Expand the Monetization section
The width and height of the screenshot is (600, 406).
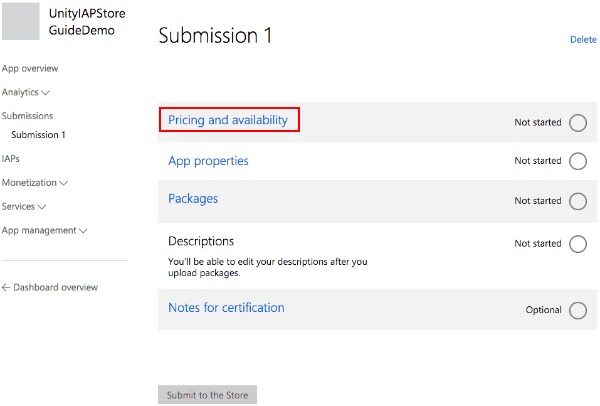tap(35, 183)
